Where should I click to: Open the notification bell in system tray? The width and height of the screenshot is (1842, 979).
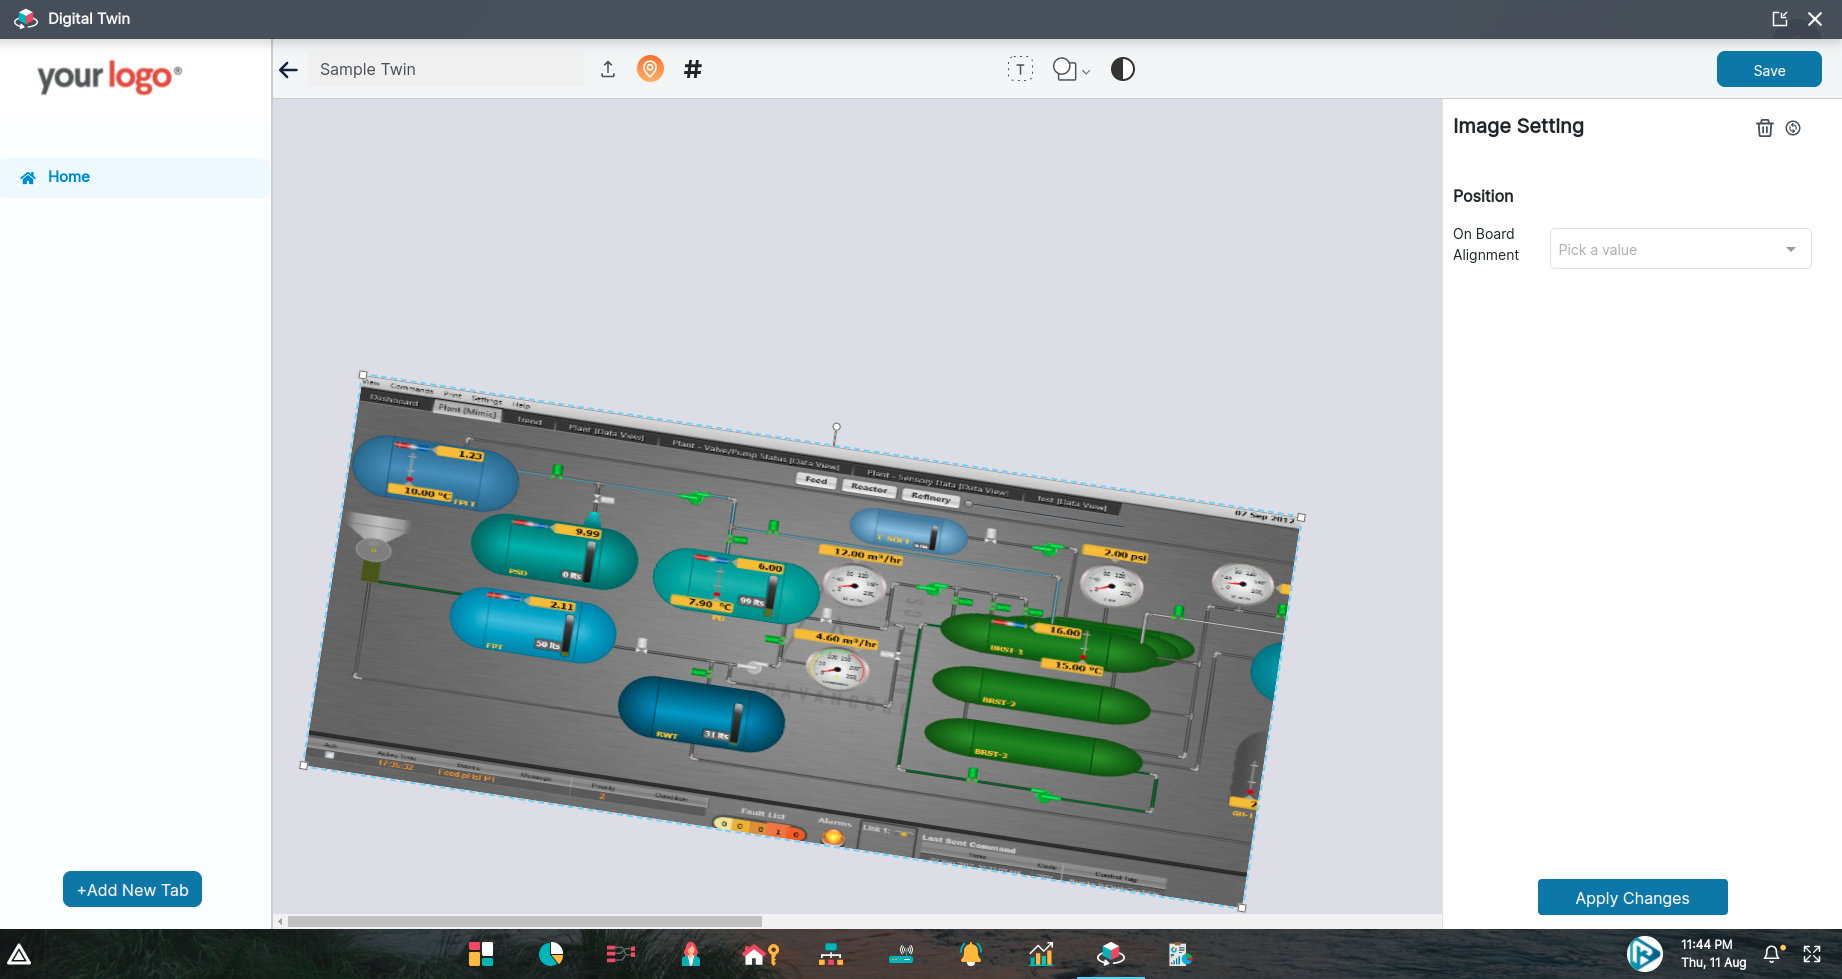pyautogui.click(x=1772, y=954)
